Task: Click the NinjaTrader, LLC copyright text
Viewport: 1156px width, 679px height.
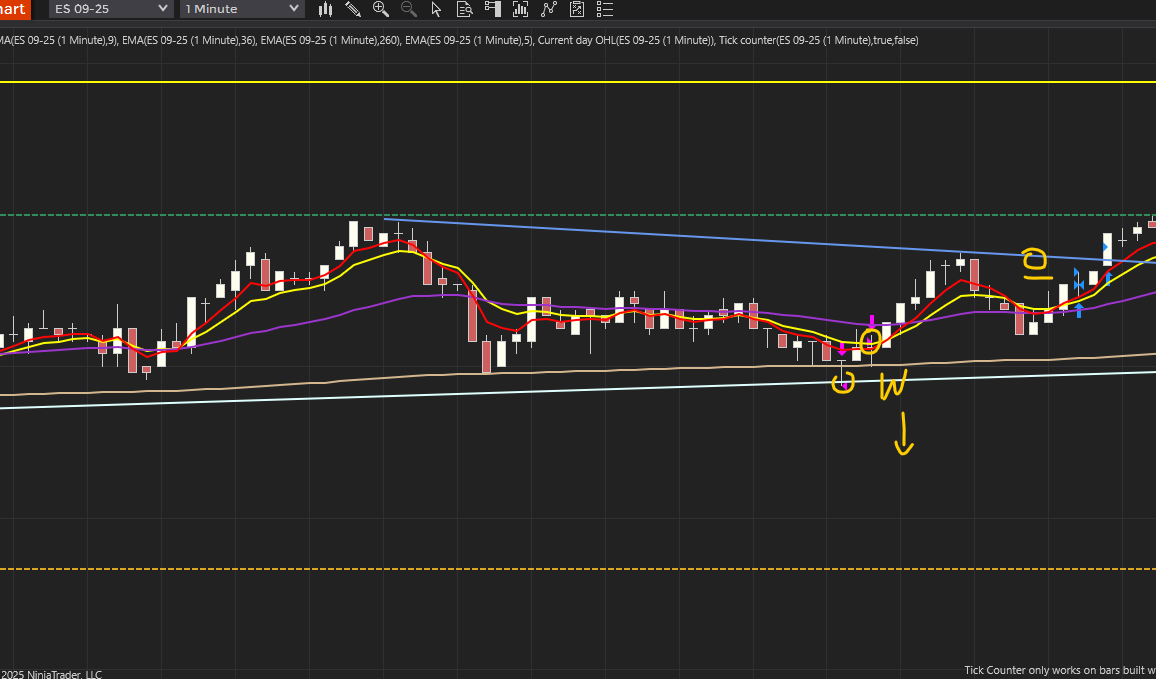Action: click(51, 674)
